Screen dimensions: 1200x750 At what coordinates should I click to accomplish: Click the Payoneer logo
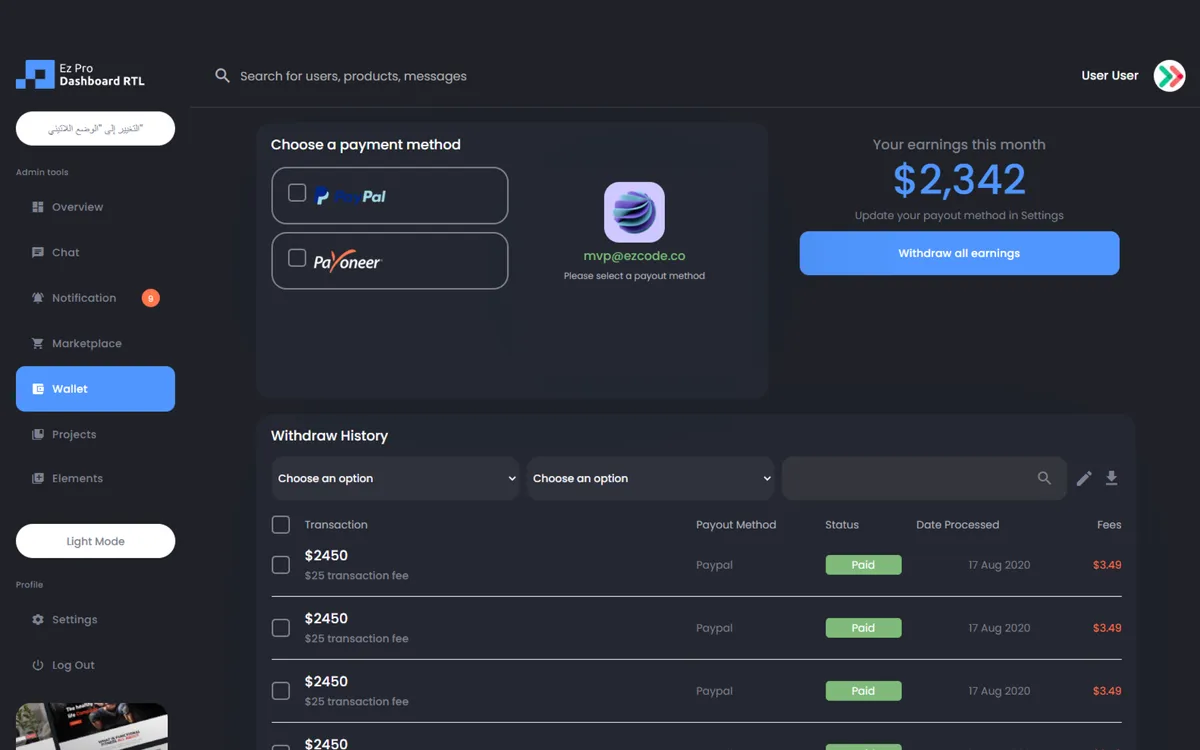pyautogui.click(x=348, y=261)
